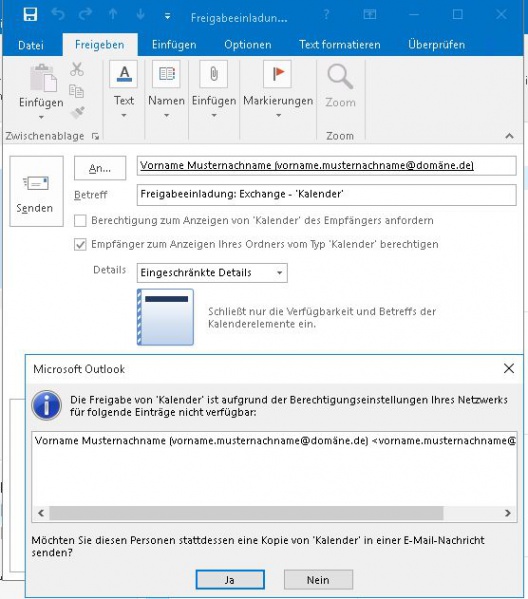Open quick access toolbar customization arrow
The width and height of the screenshot is (528, 599).
(167, 16)
